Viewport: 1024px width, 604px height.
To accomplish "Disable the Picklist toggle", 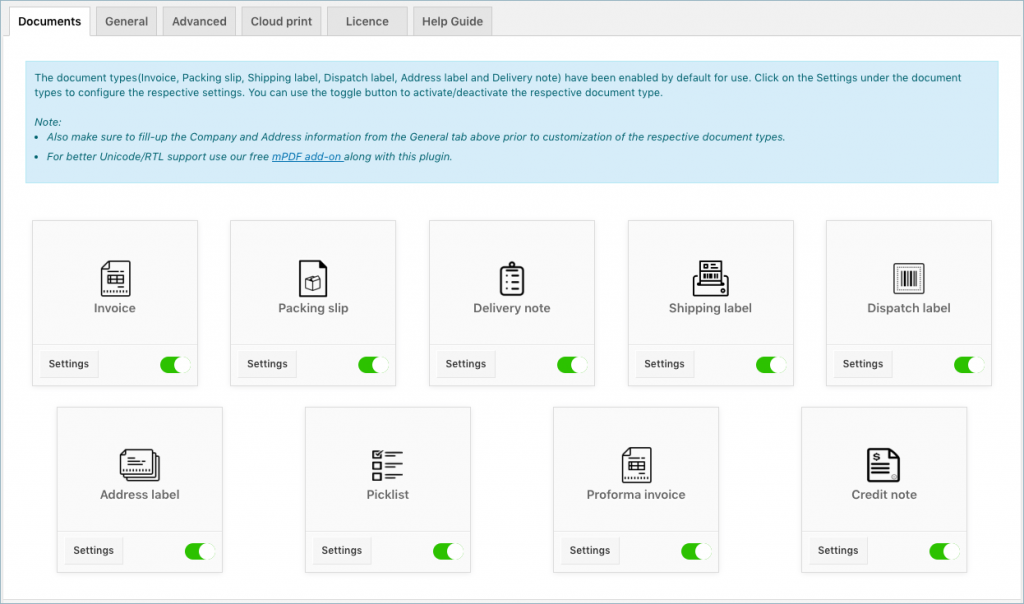I will coord(448,551).
